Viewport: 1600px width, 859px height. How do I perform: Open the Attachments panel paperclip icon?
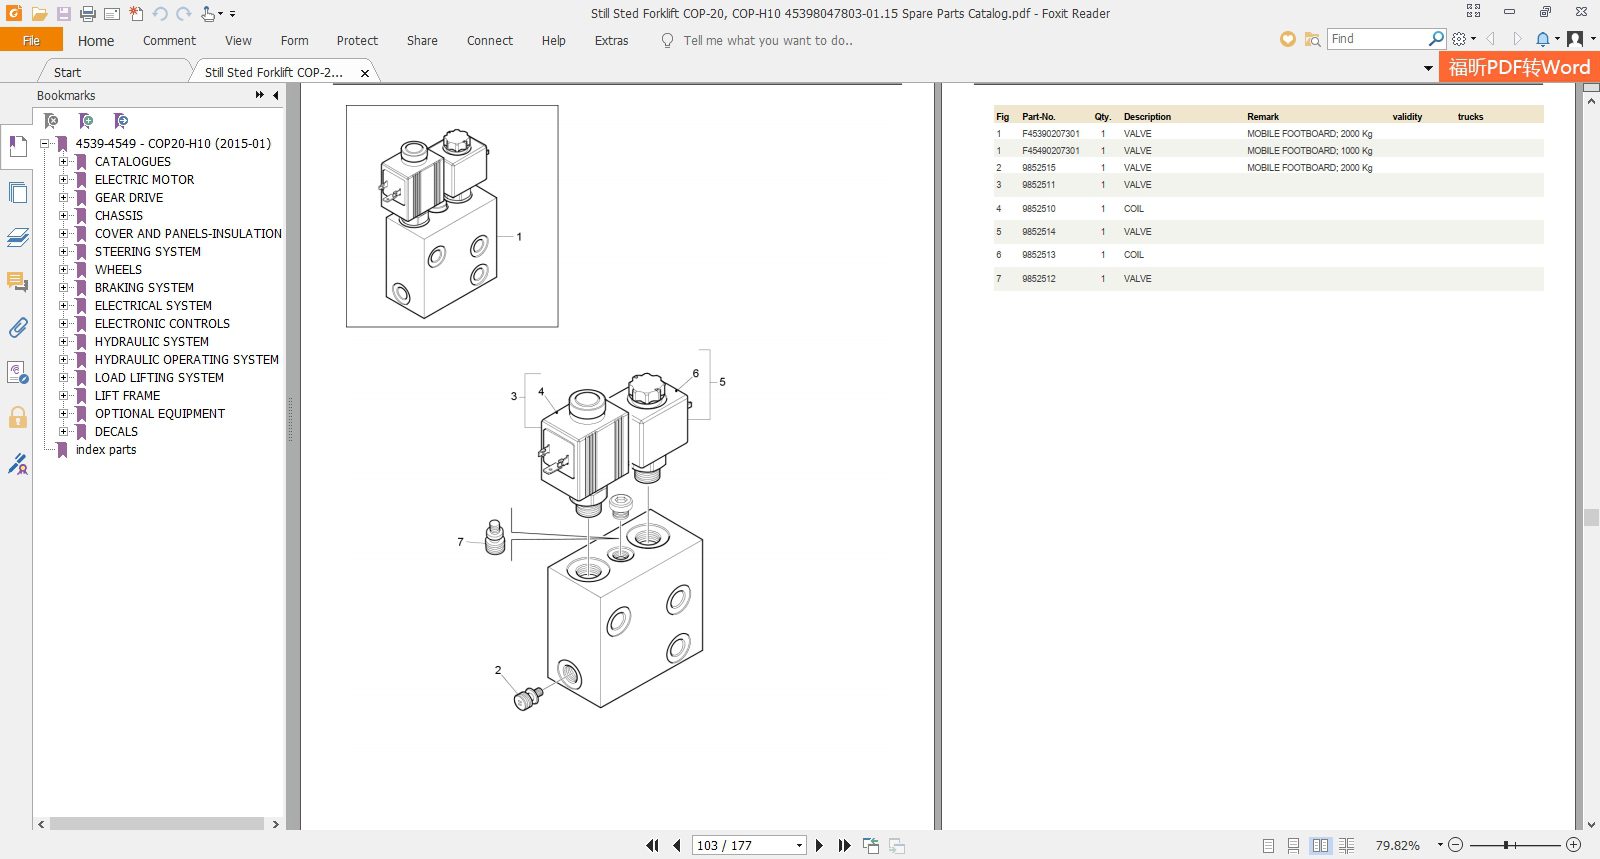pyautogui.click(x=17, y=328)
